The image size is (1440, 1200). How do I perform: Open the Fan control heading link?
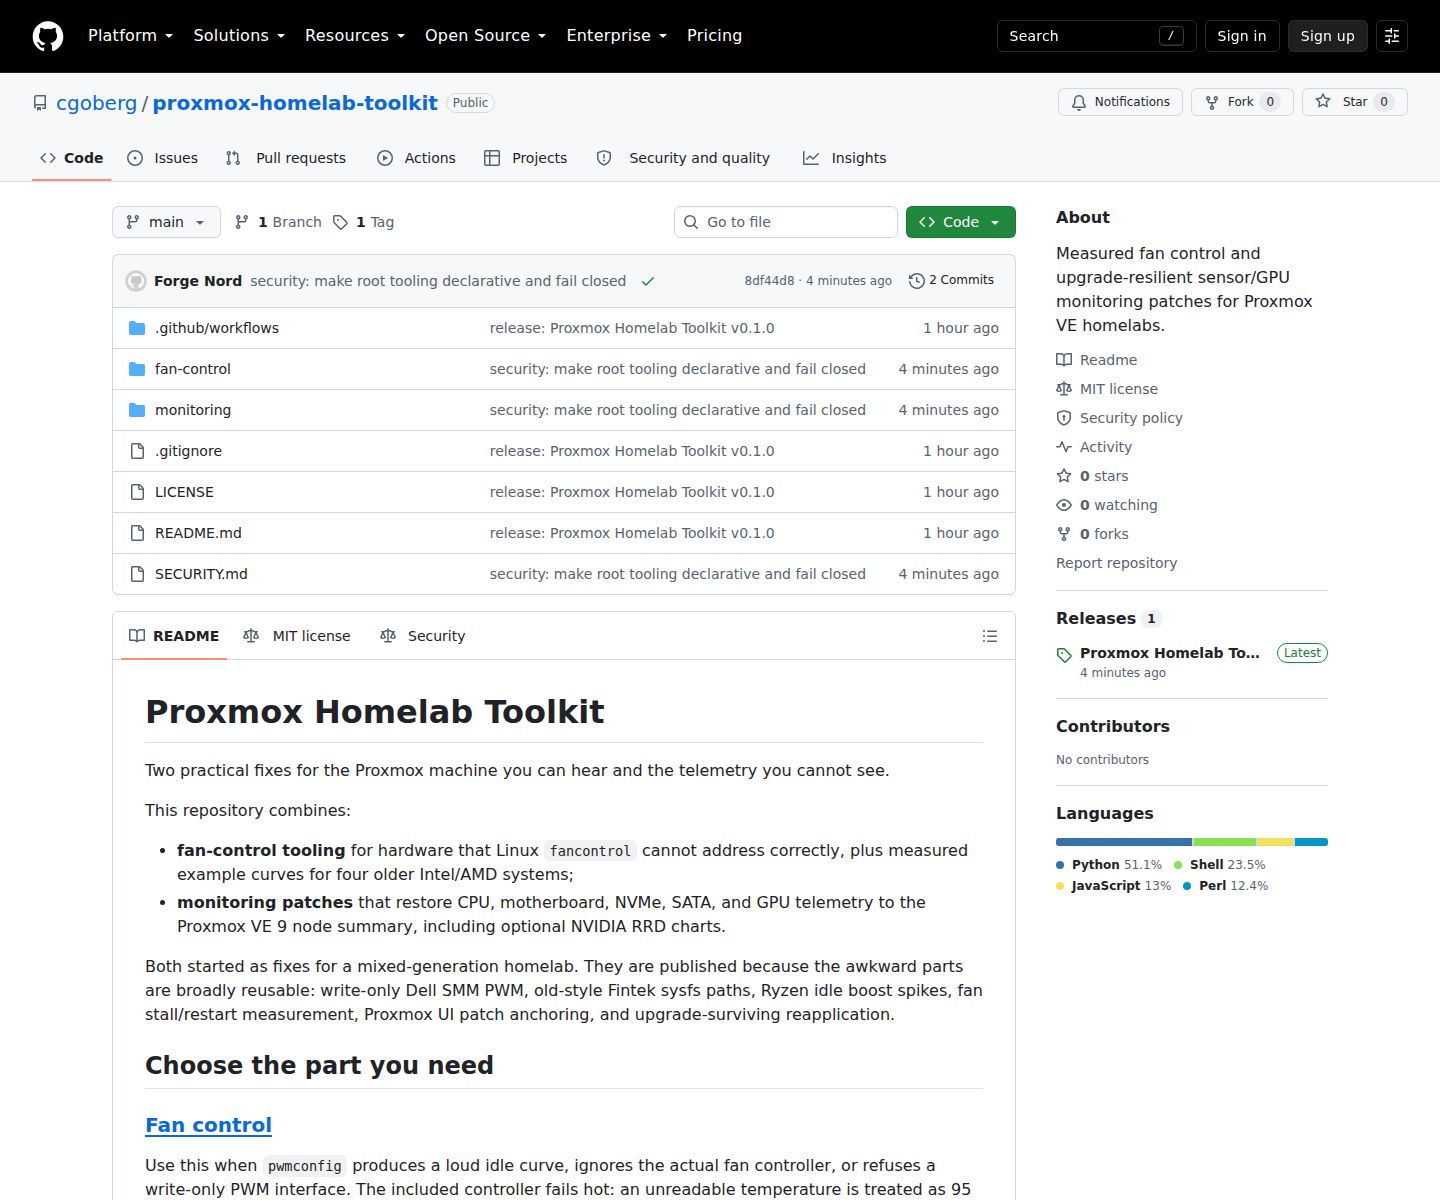208,1125
